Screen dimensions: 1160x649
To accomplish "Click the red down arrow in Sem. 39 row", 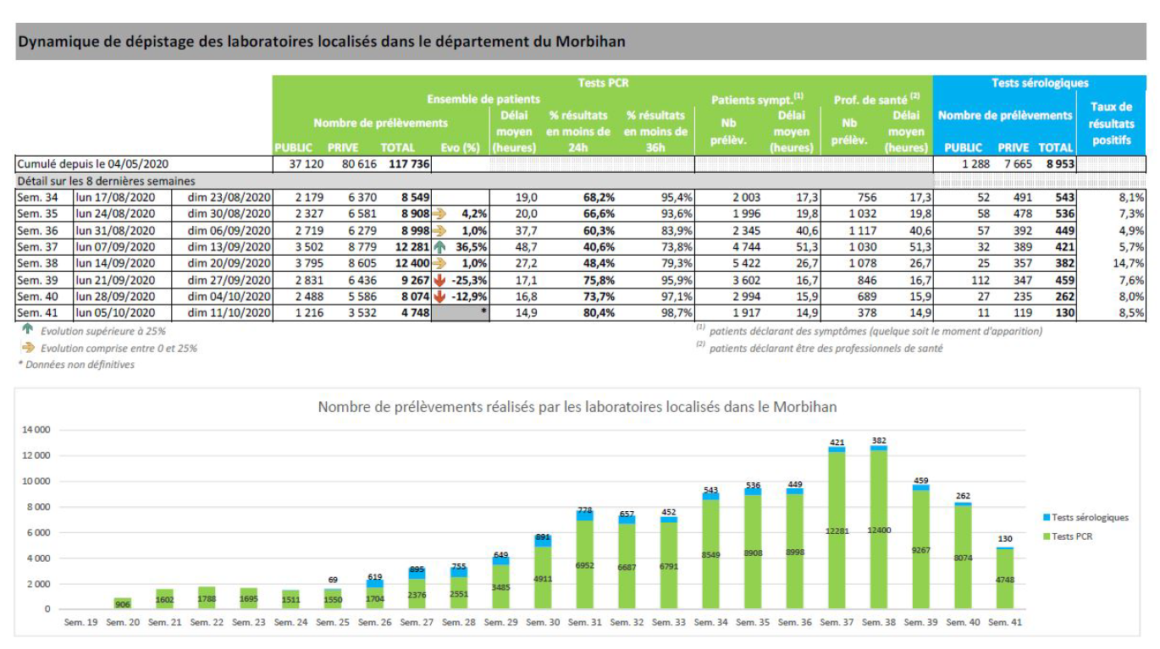I will [x=439, y=280].
